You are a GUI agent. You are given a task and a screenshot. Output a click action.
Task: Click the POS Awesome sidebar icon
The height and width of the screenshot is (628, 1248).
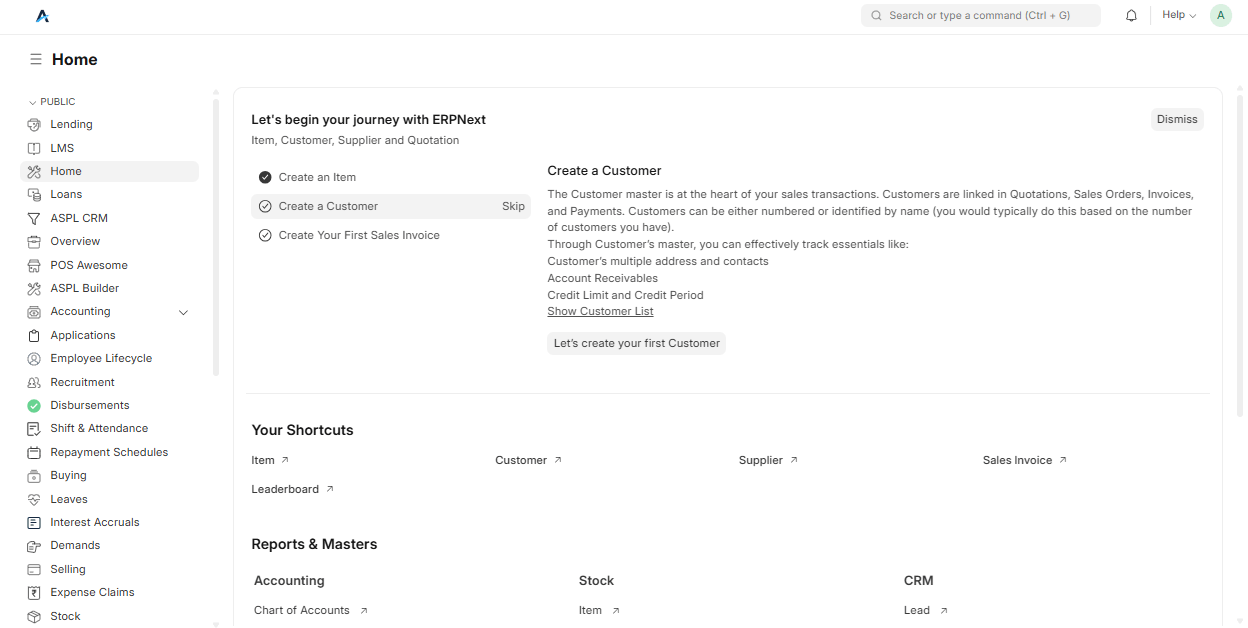(34, 265)
